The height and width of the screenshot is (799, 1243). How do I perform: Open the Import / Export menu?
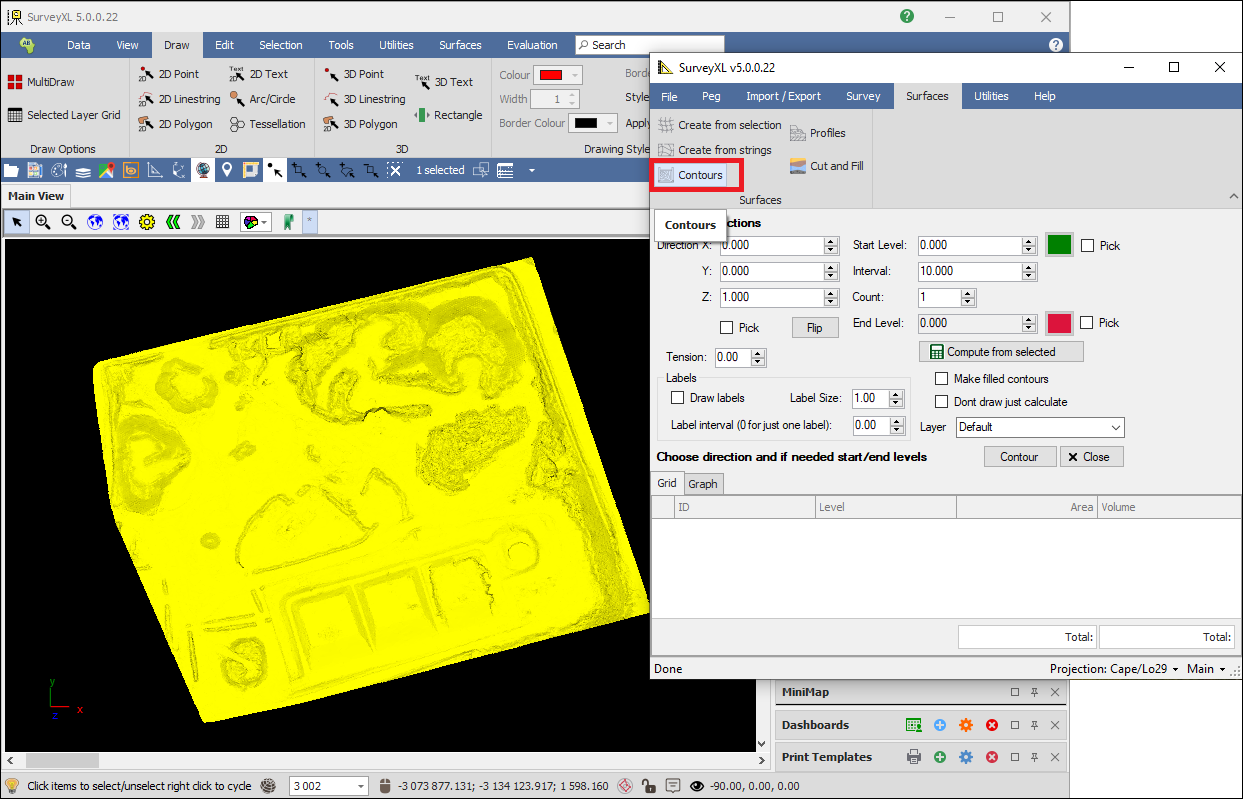pos(783,96)
